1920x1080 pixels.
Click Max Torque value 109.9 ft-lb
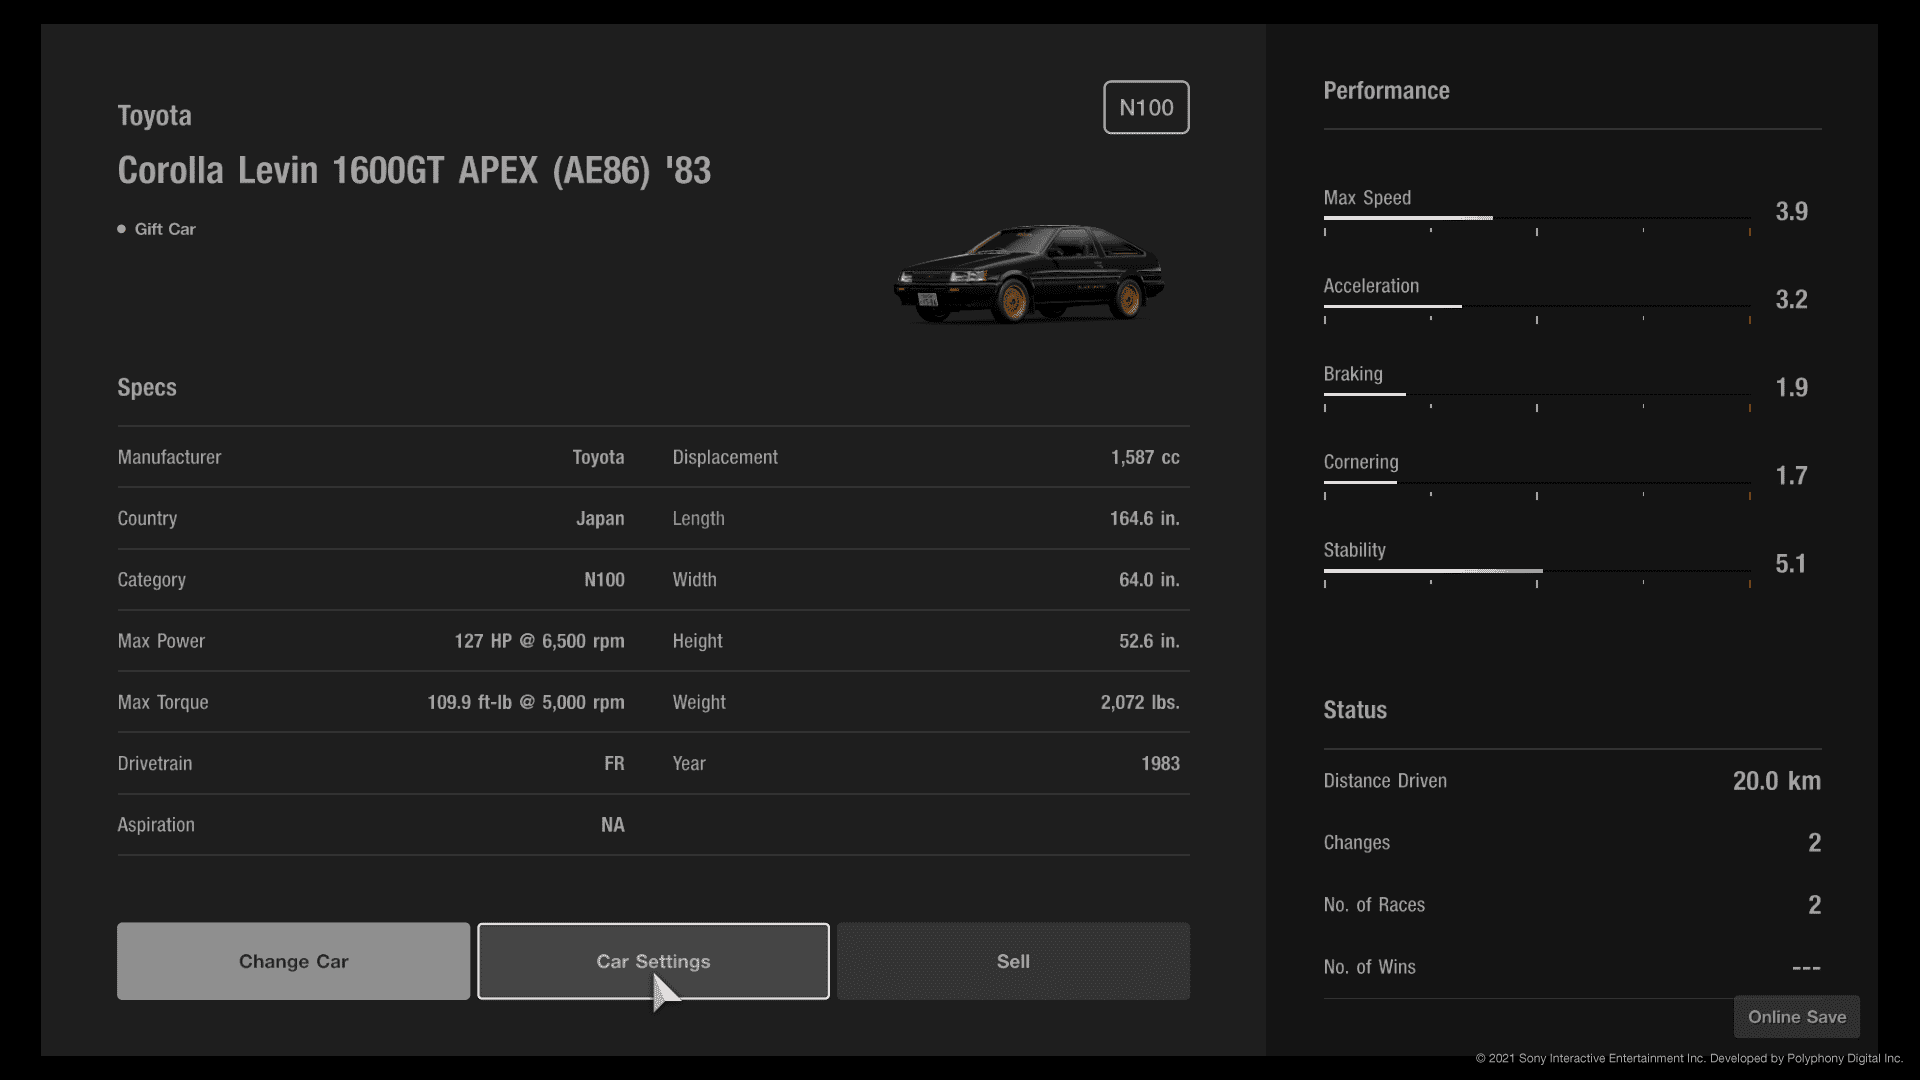coord(526,702)
